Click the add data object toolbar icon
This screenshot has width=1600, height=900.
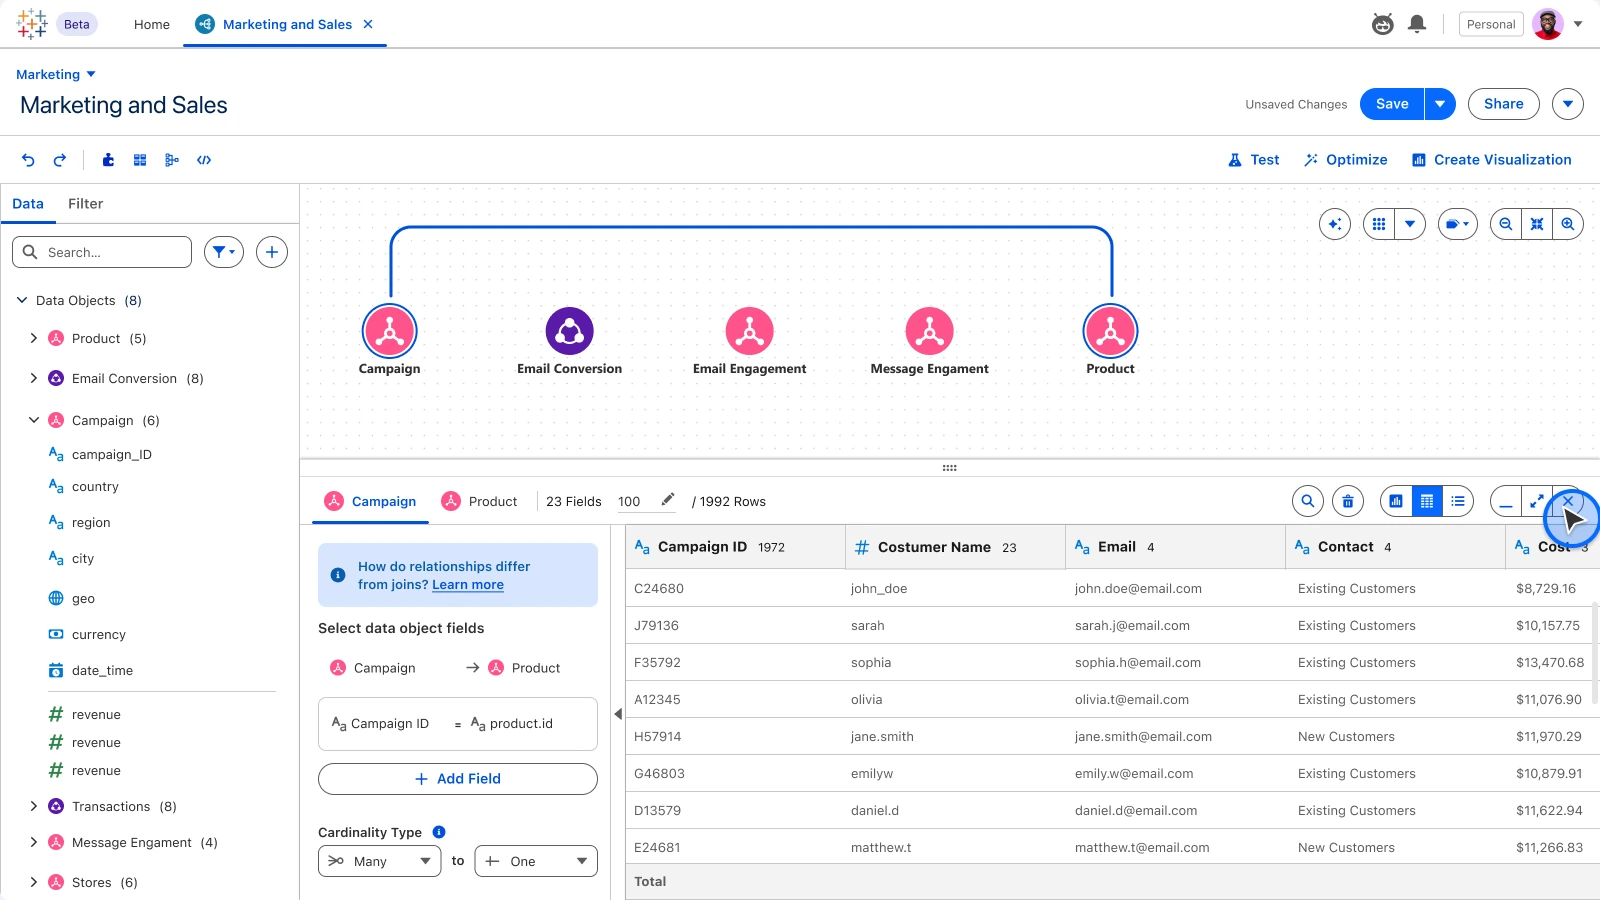[108, 160]
